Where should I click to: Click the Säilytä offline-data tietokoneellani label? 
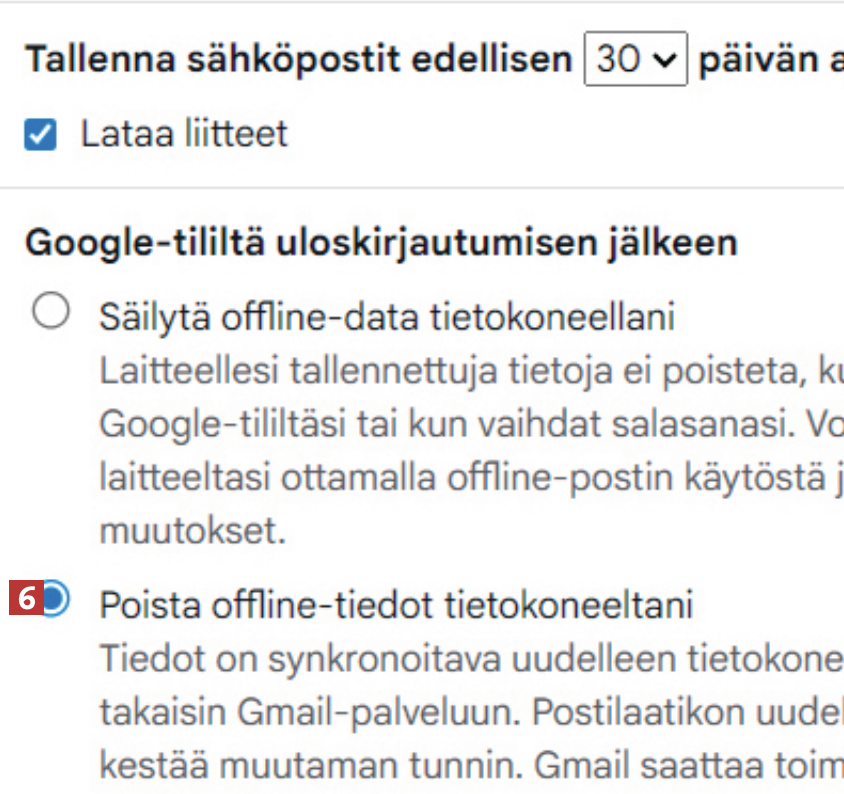tap(387, 317)
